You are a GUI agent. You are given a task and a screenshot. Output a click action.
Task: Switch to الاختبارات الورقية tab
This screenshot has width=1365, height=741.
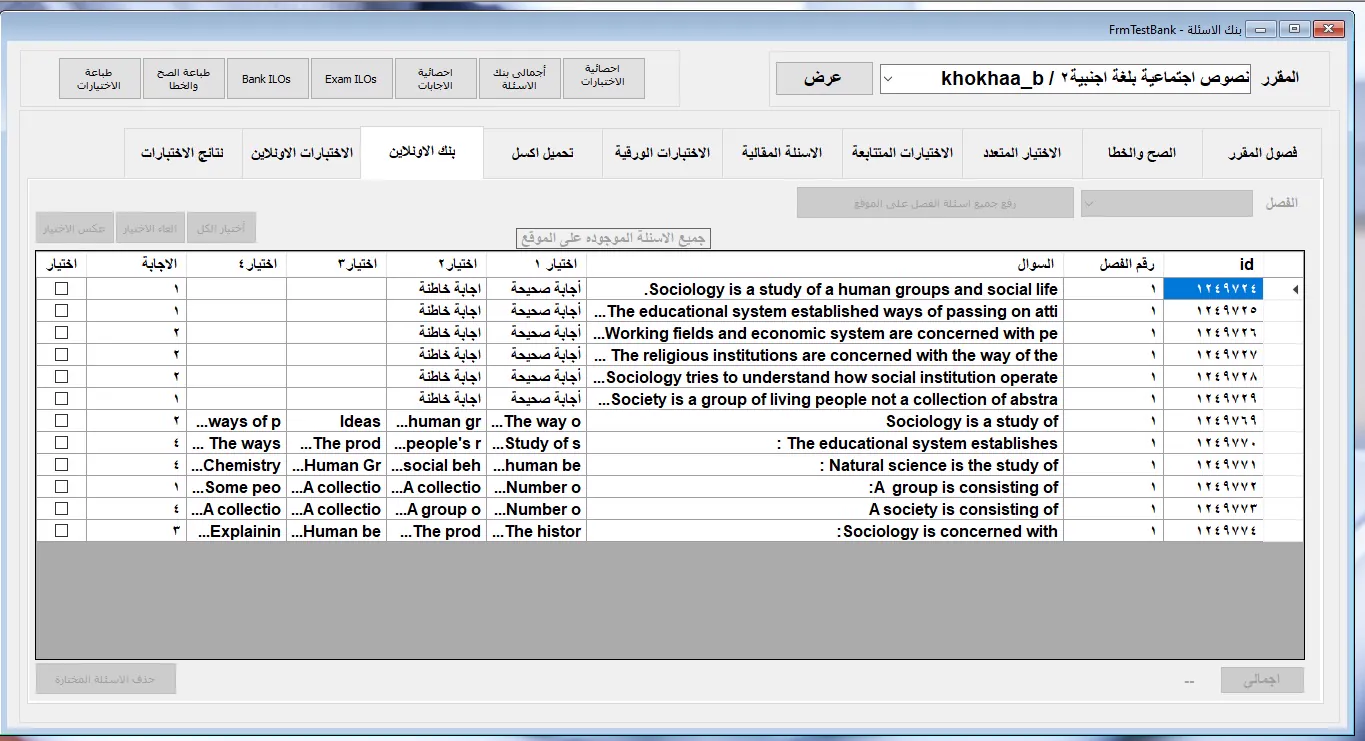click(662, 153)
